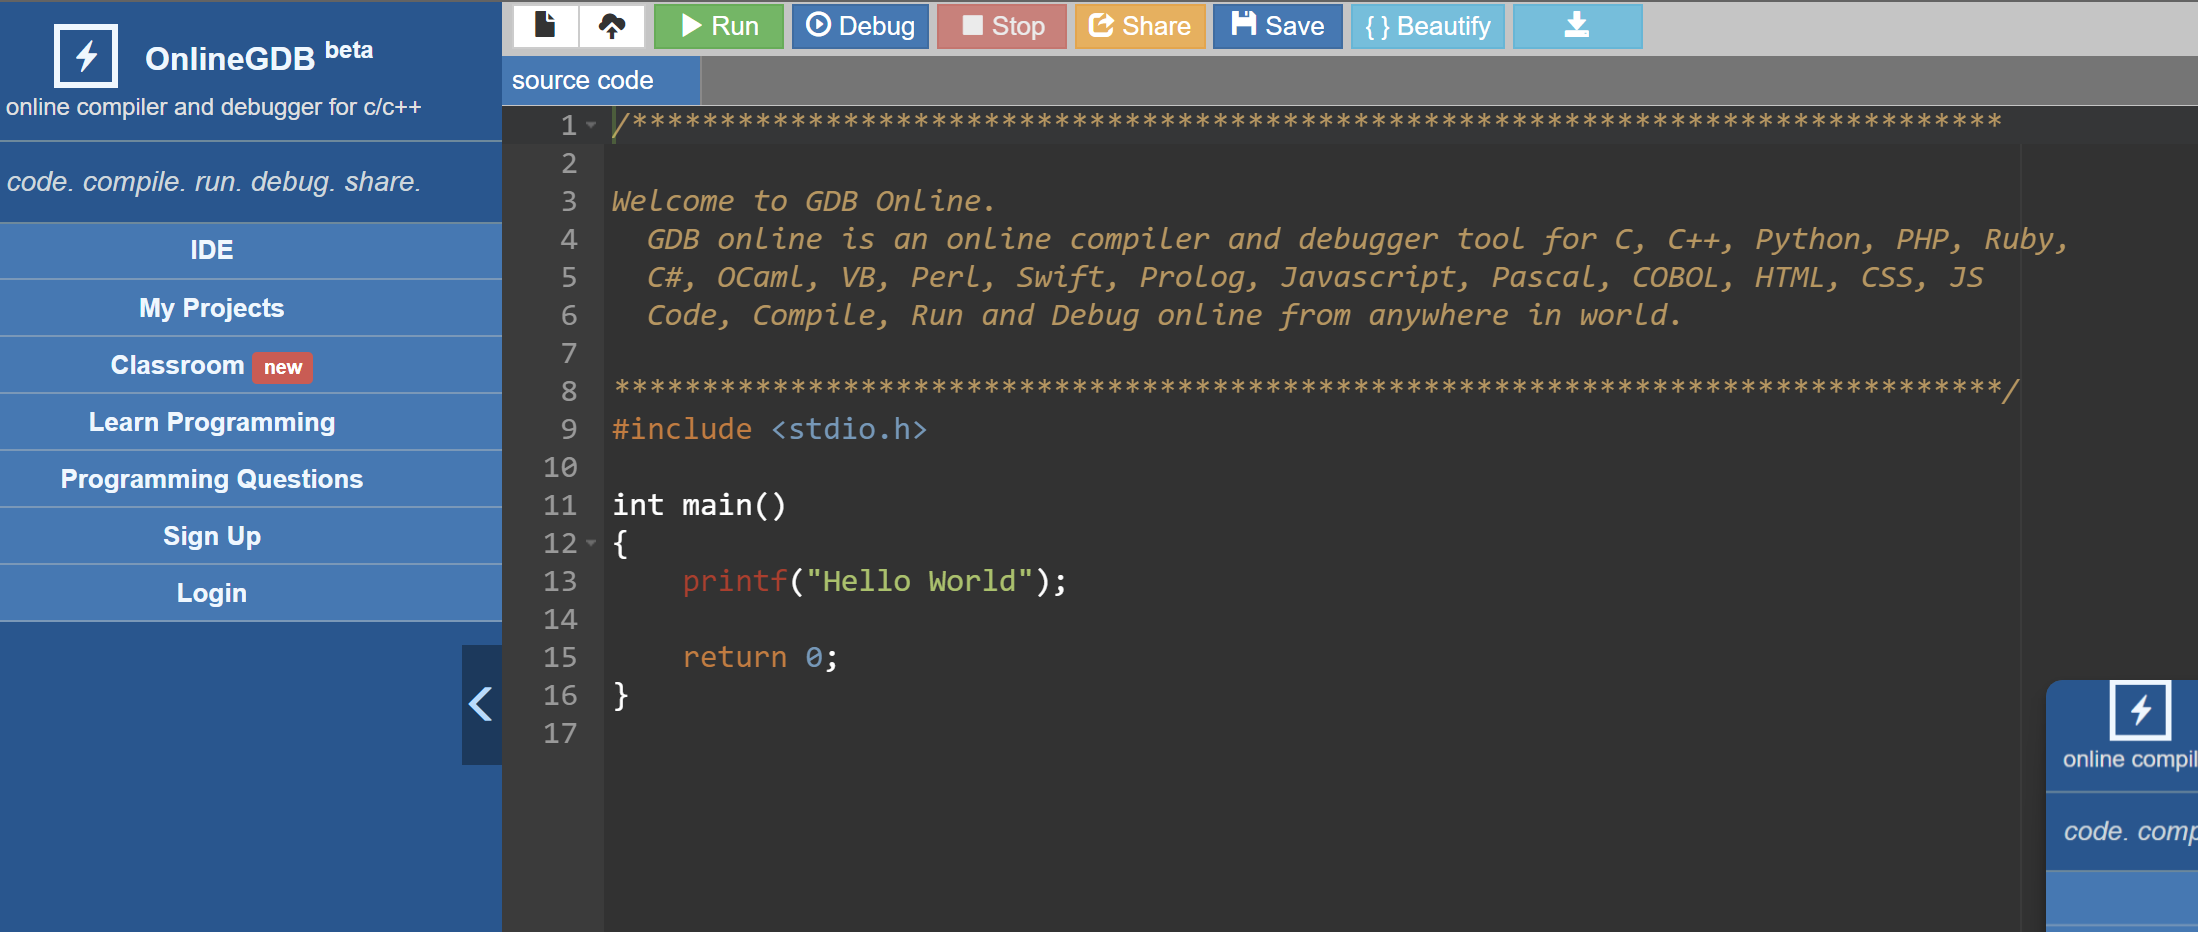Run the Hello World program
The image size is (2198, 932).
tap(718, 26)
